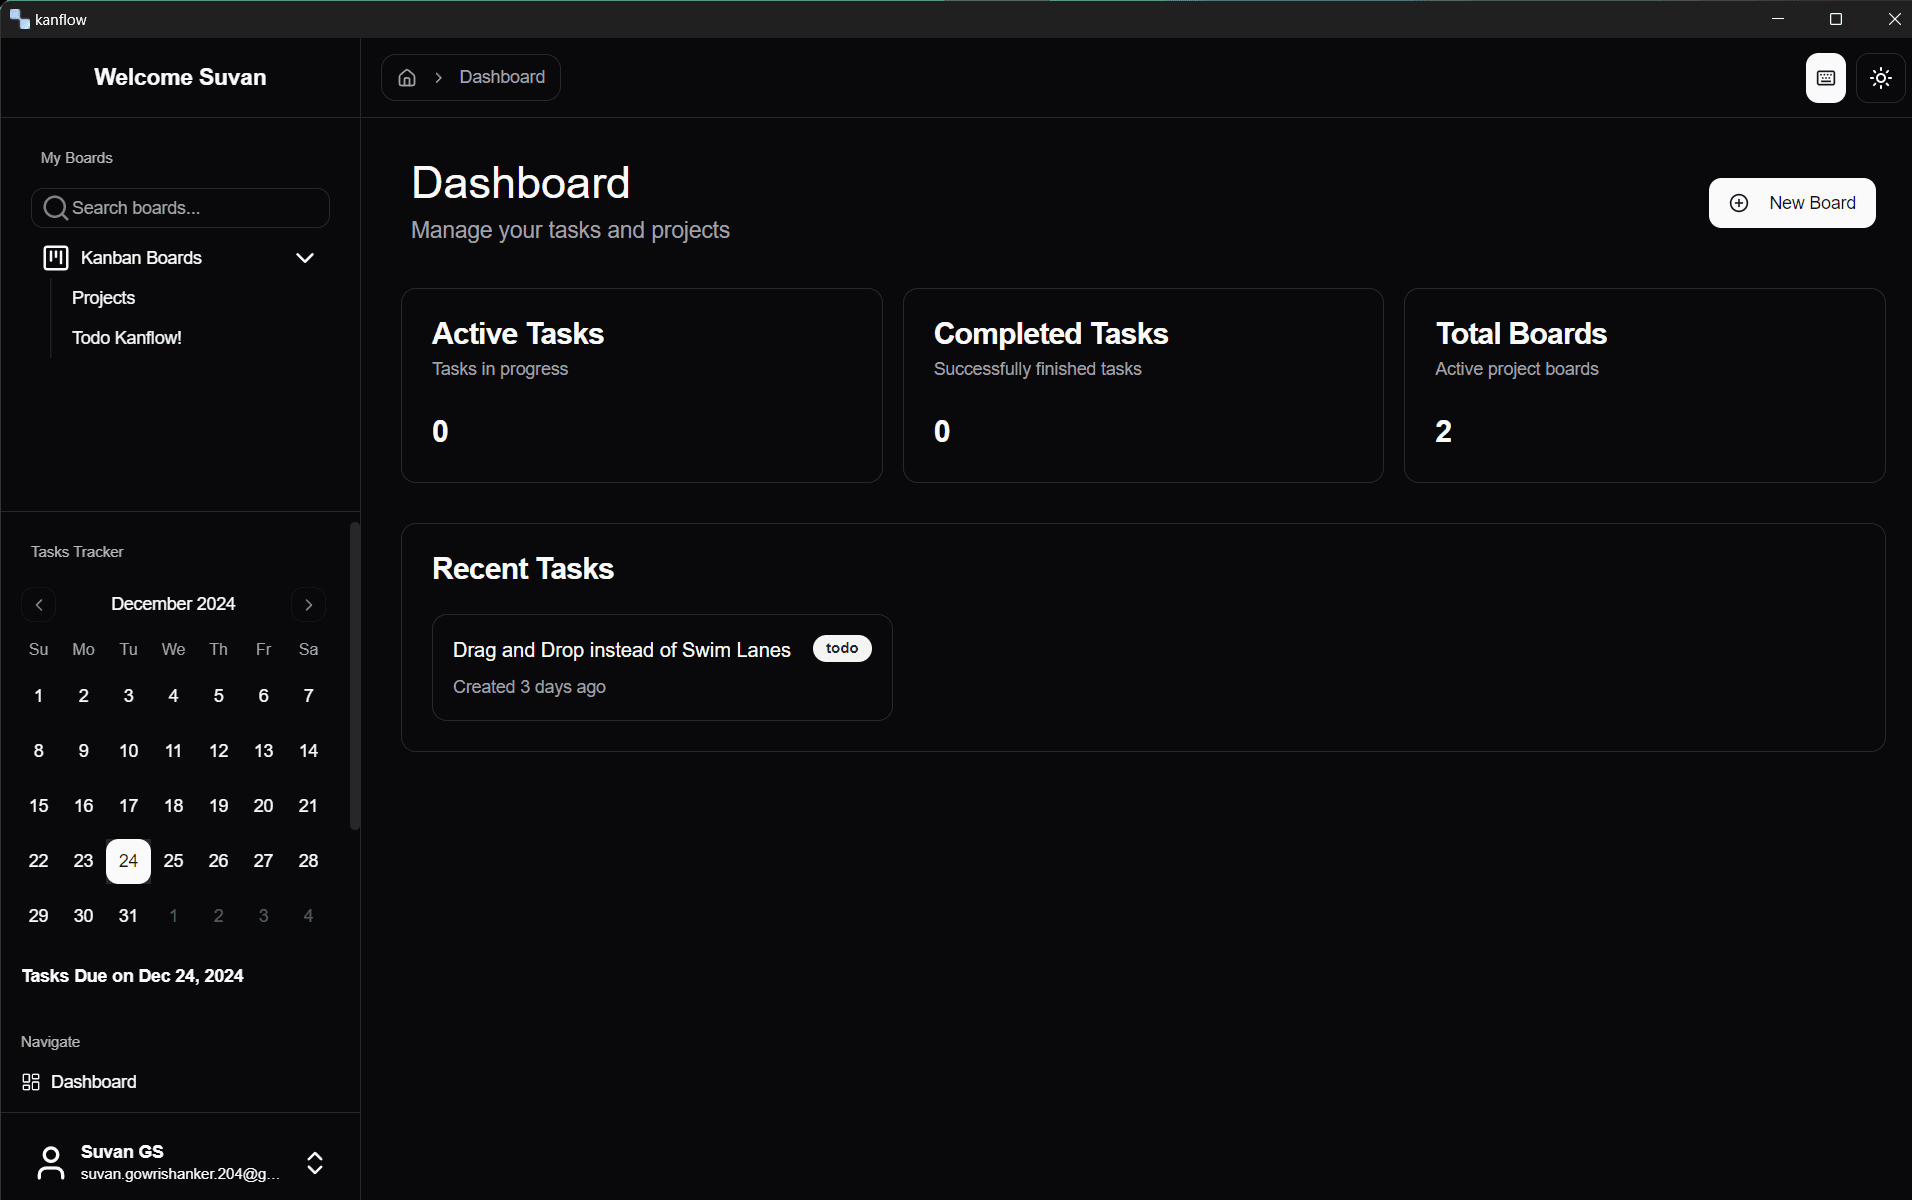This screenshot has width=1912, height=1200.
Task: Click the kanflow app logo in title bar
Action: (19, 19)
